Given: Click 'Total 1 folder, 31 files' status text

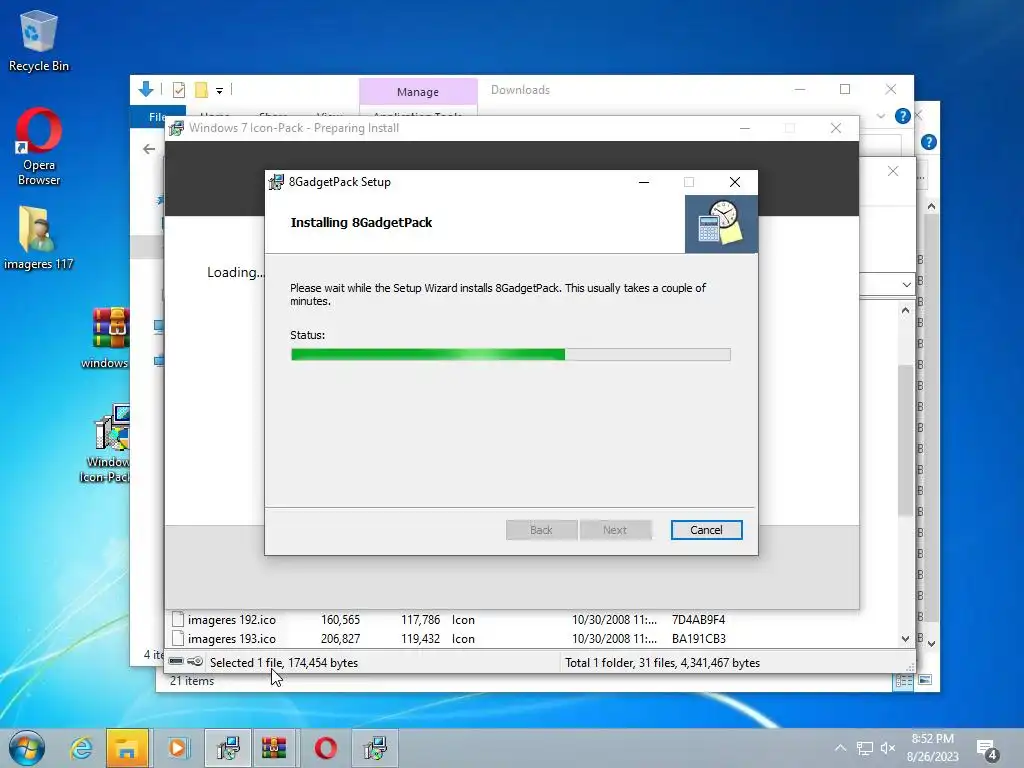Looking at the screenshot, I should [x=662, y=662].
